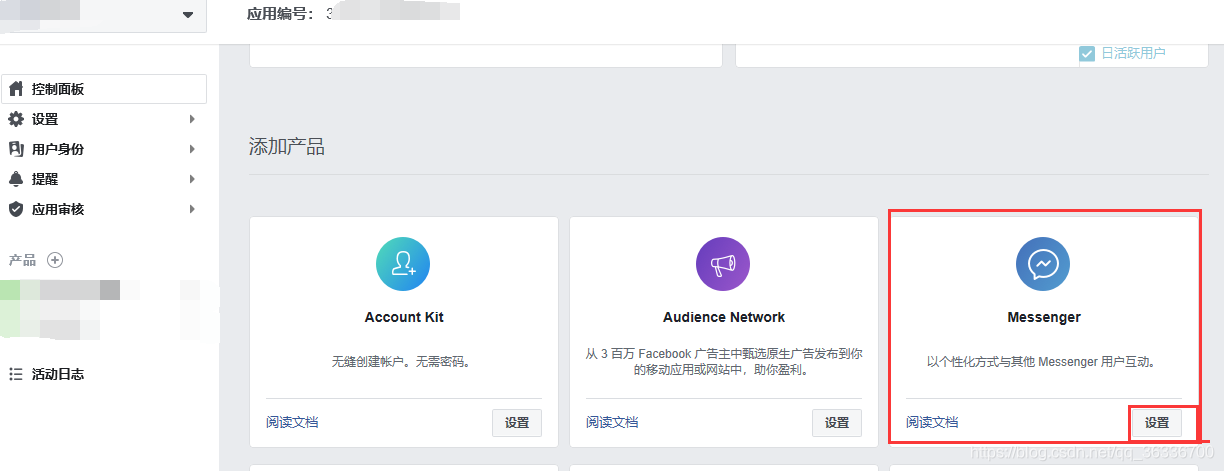Toggle the 日活跃用户 checkbox

(1087, 53)
